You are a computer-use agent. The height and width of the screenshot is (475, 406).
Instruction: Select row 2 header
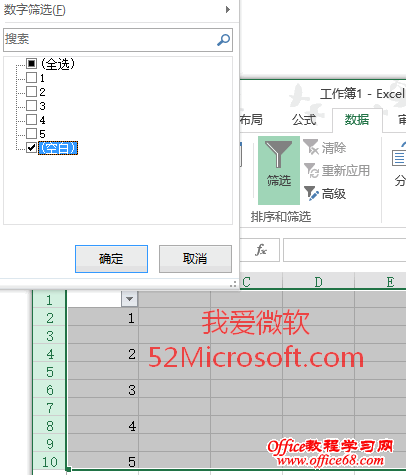49,317
